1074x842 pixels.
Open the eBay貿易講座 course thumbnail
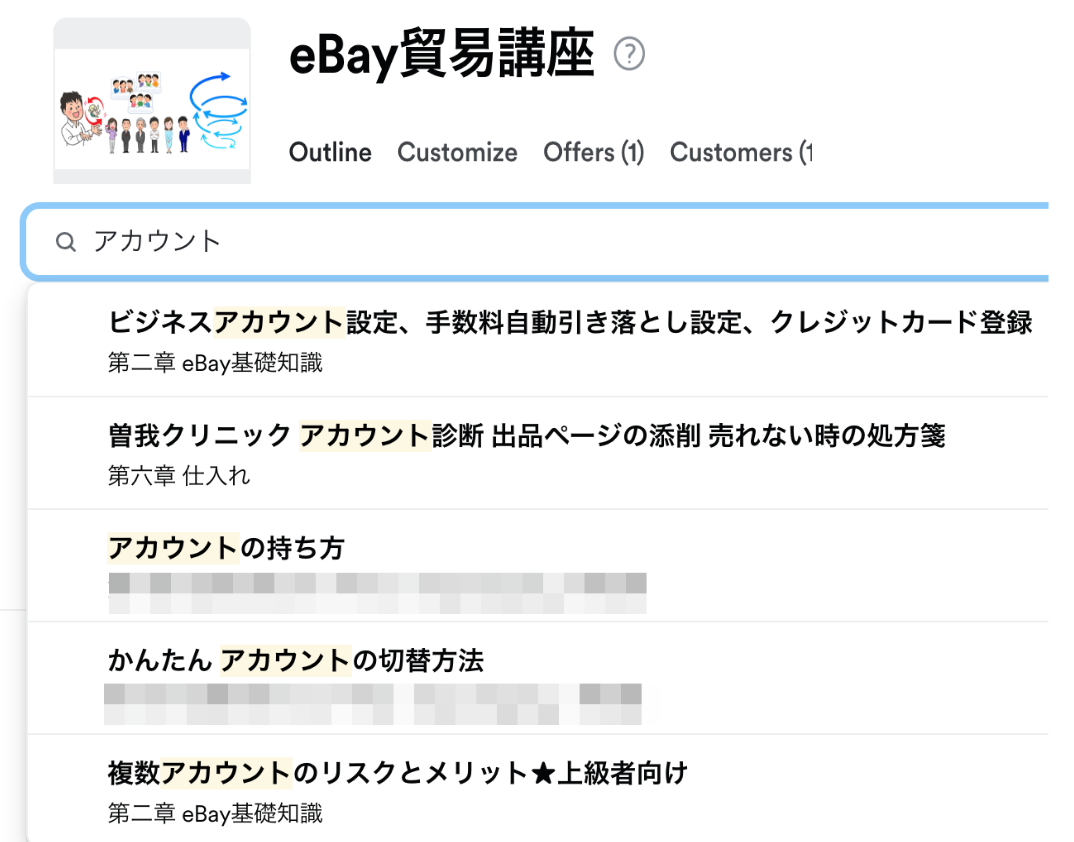point(152,101)
